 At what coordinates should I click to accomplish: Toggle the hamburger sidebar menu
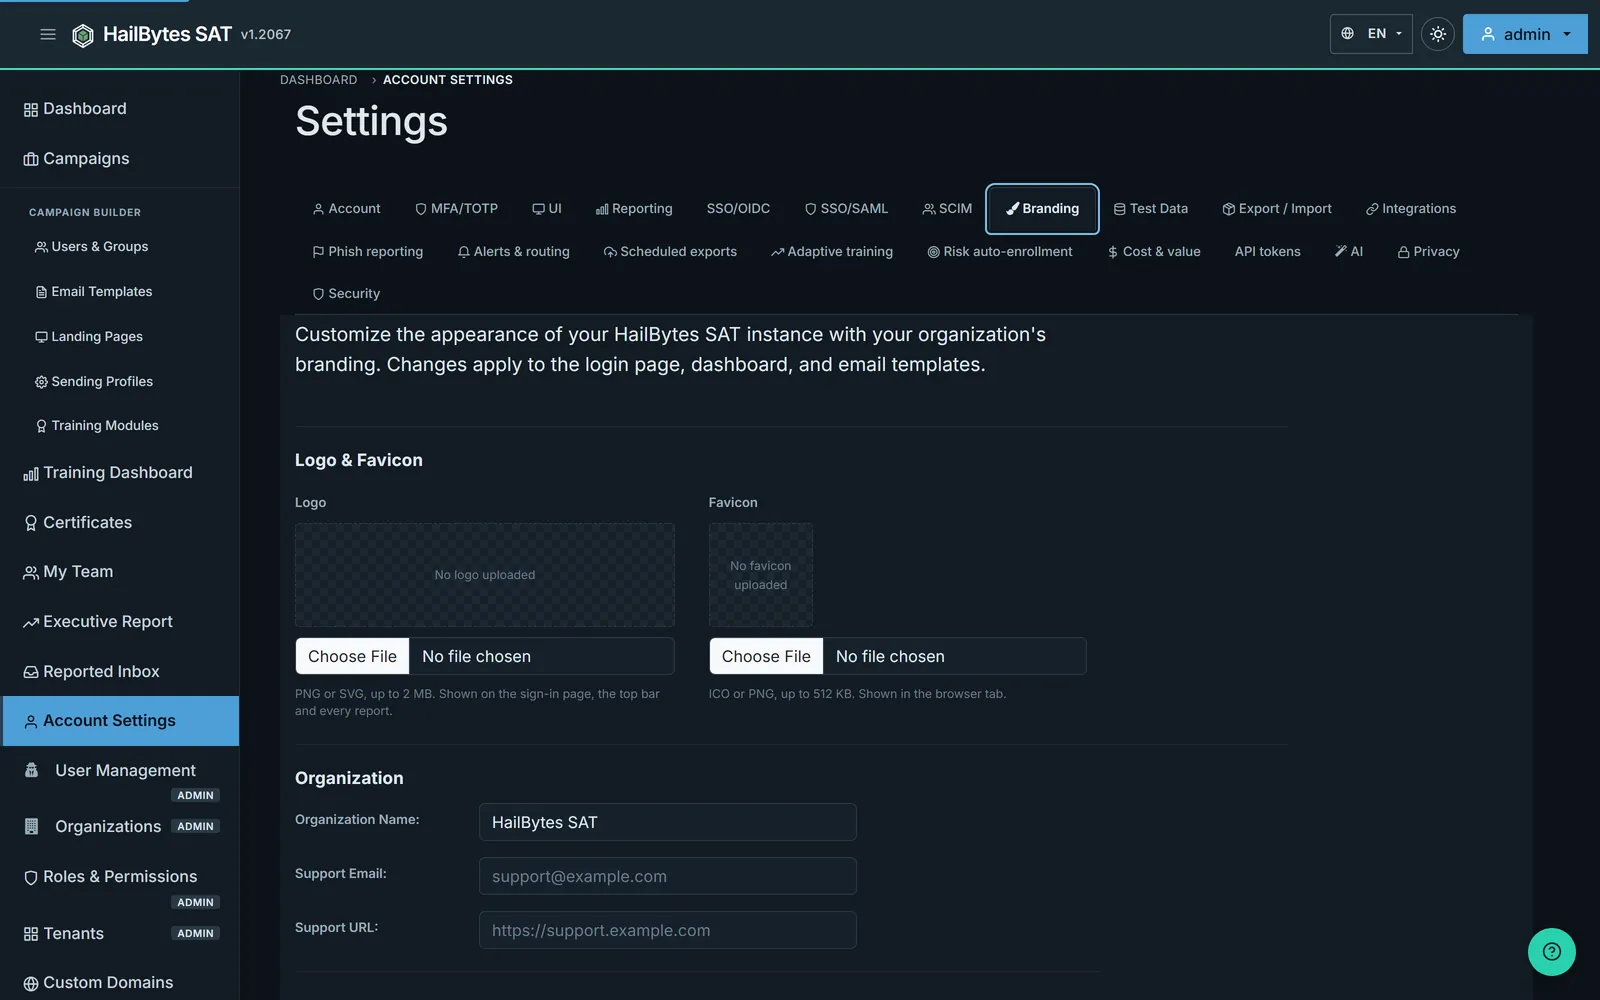pos(47,34)
